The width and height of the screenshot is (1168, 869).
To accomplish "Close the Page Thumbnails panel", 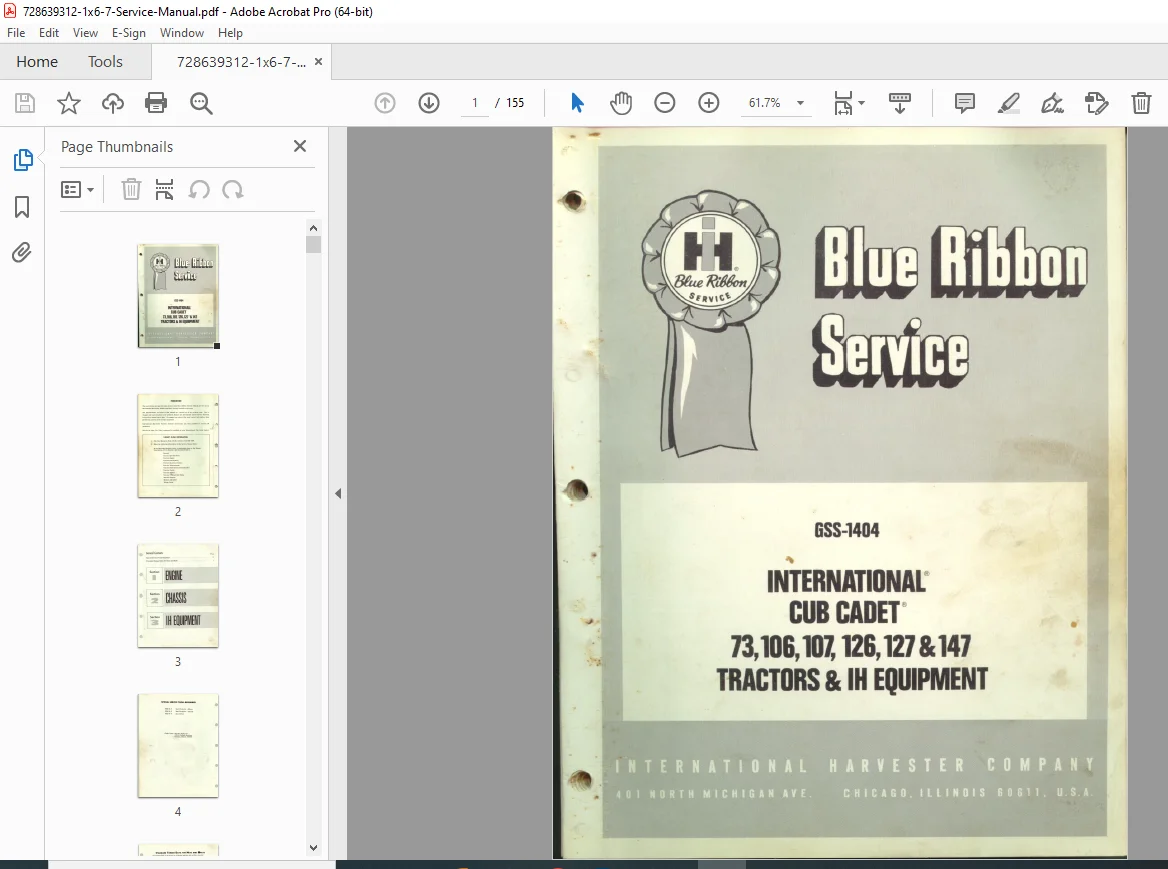I will (x=300, y=146).
